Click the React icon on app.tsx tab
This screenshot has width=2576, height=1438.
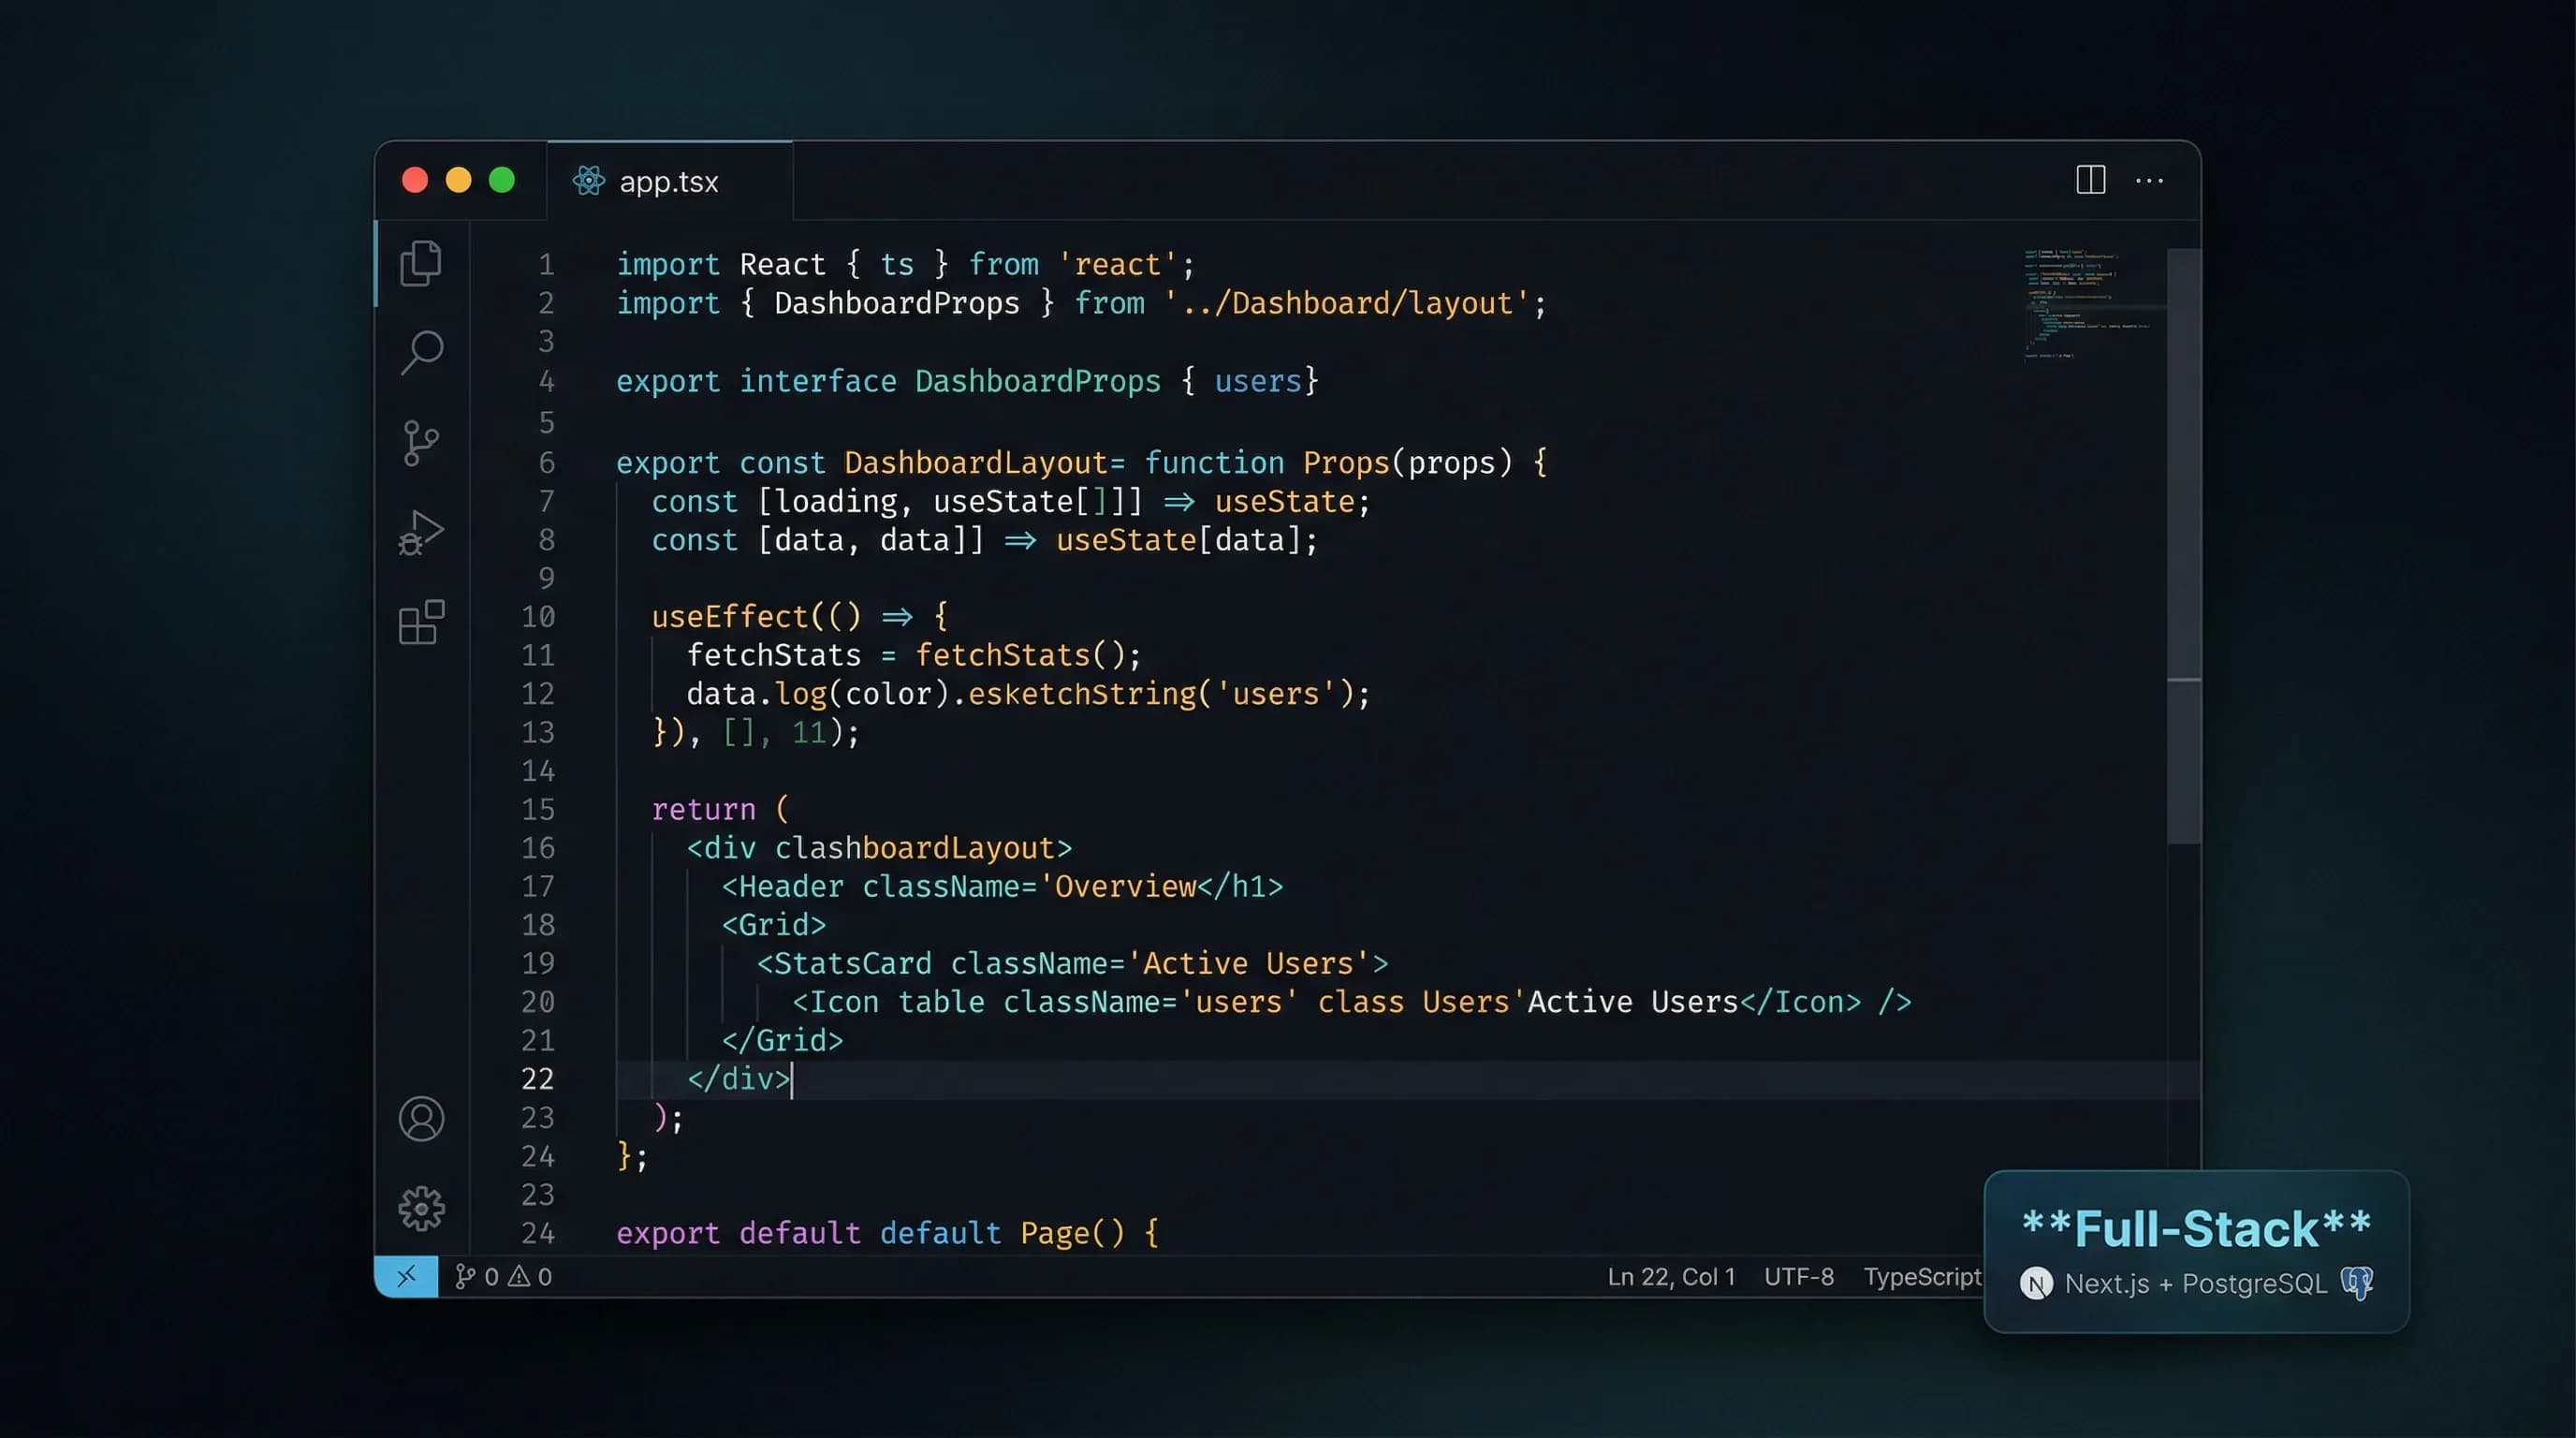(588, 181)
